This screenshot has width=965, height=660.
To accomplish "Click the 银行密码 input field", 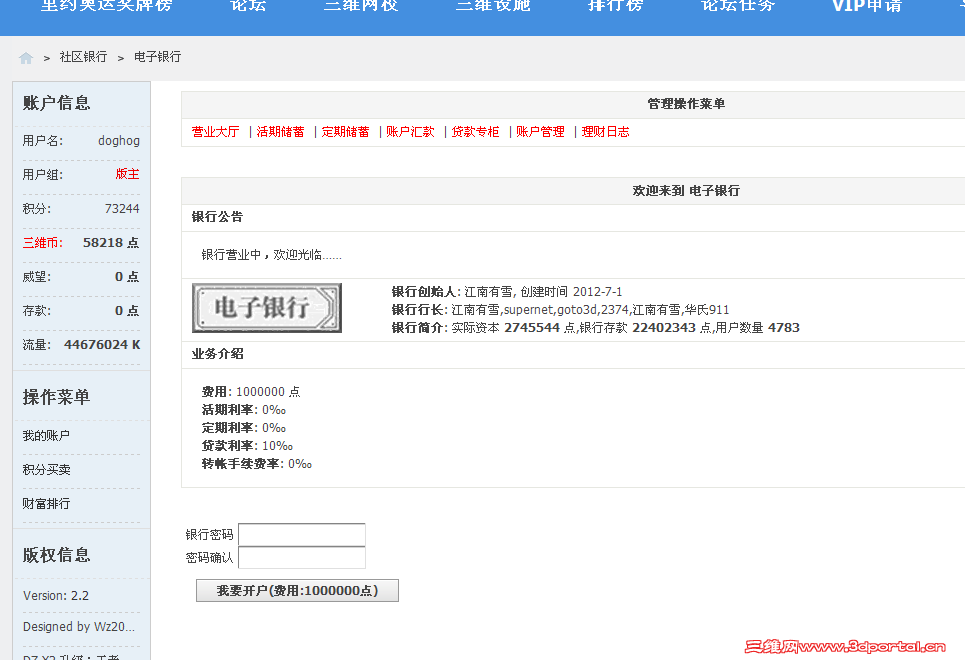I will [x=302, y=534].
